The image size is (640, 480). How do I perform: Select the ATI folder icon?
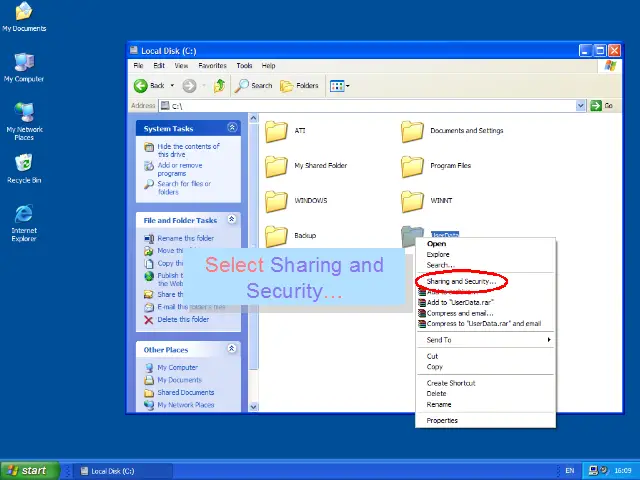pyautogui.click(x=276, y=131)
